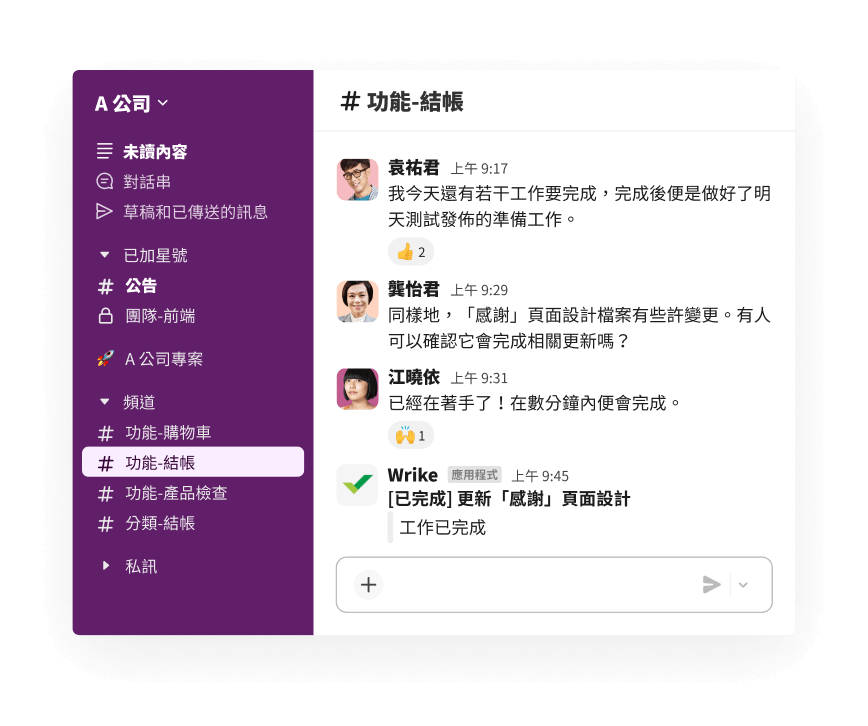Toggle the thumbs up reaction with count 2
Image resolution: width=868 pixels, height=726 pixels.
pos(411,252)
